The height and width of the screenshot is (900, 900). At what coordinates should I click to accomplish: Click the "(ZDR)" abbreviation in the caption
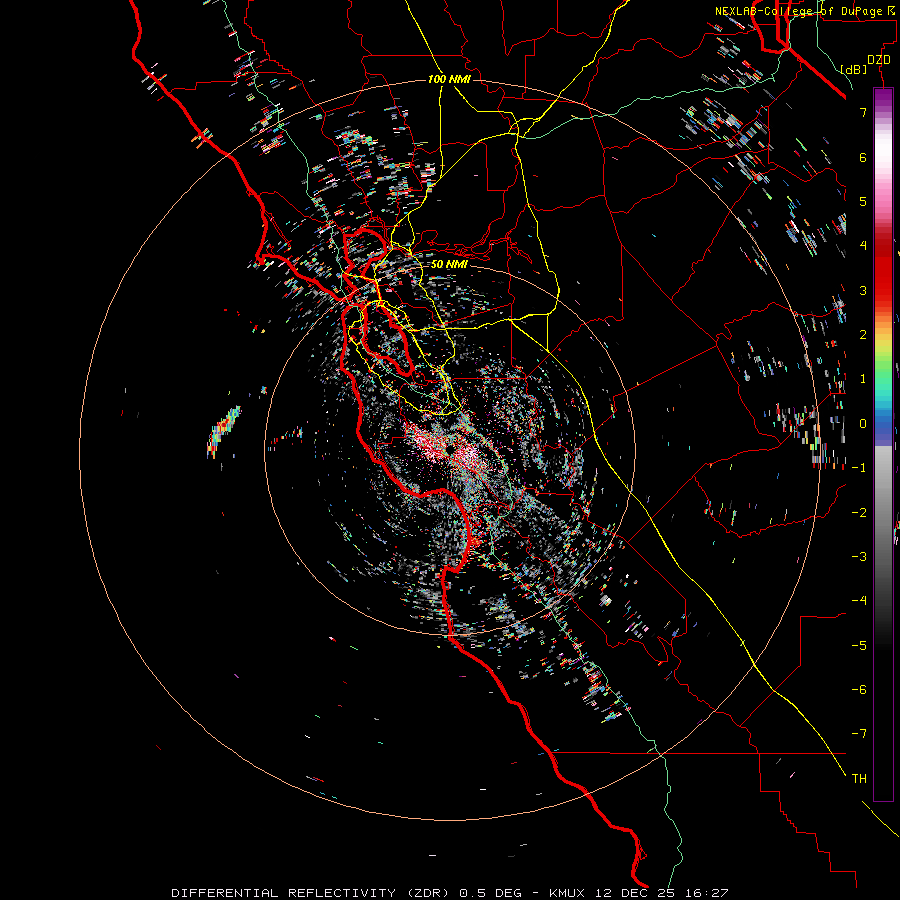tap(428, 893)
